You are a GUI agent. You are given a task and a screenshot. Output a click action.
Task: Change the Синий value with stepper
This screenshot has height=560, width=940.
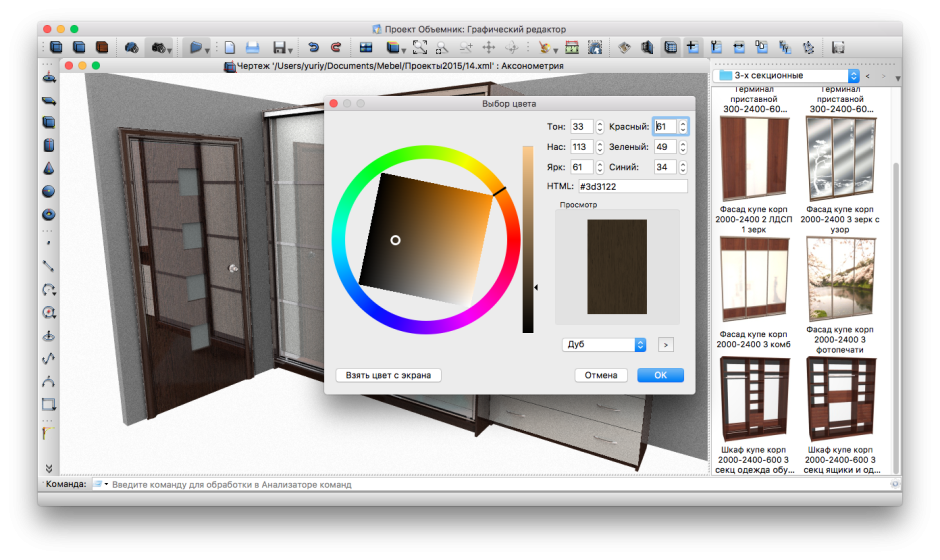click(x=684, y=167)
